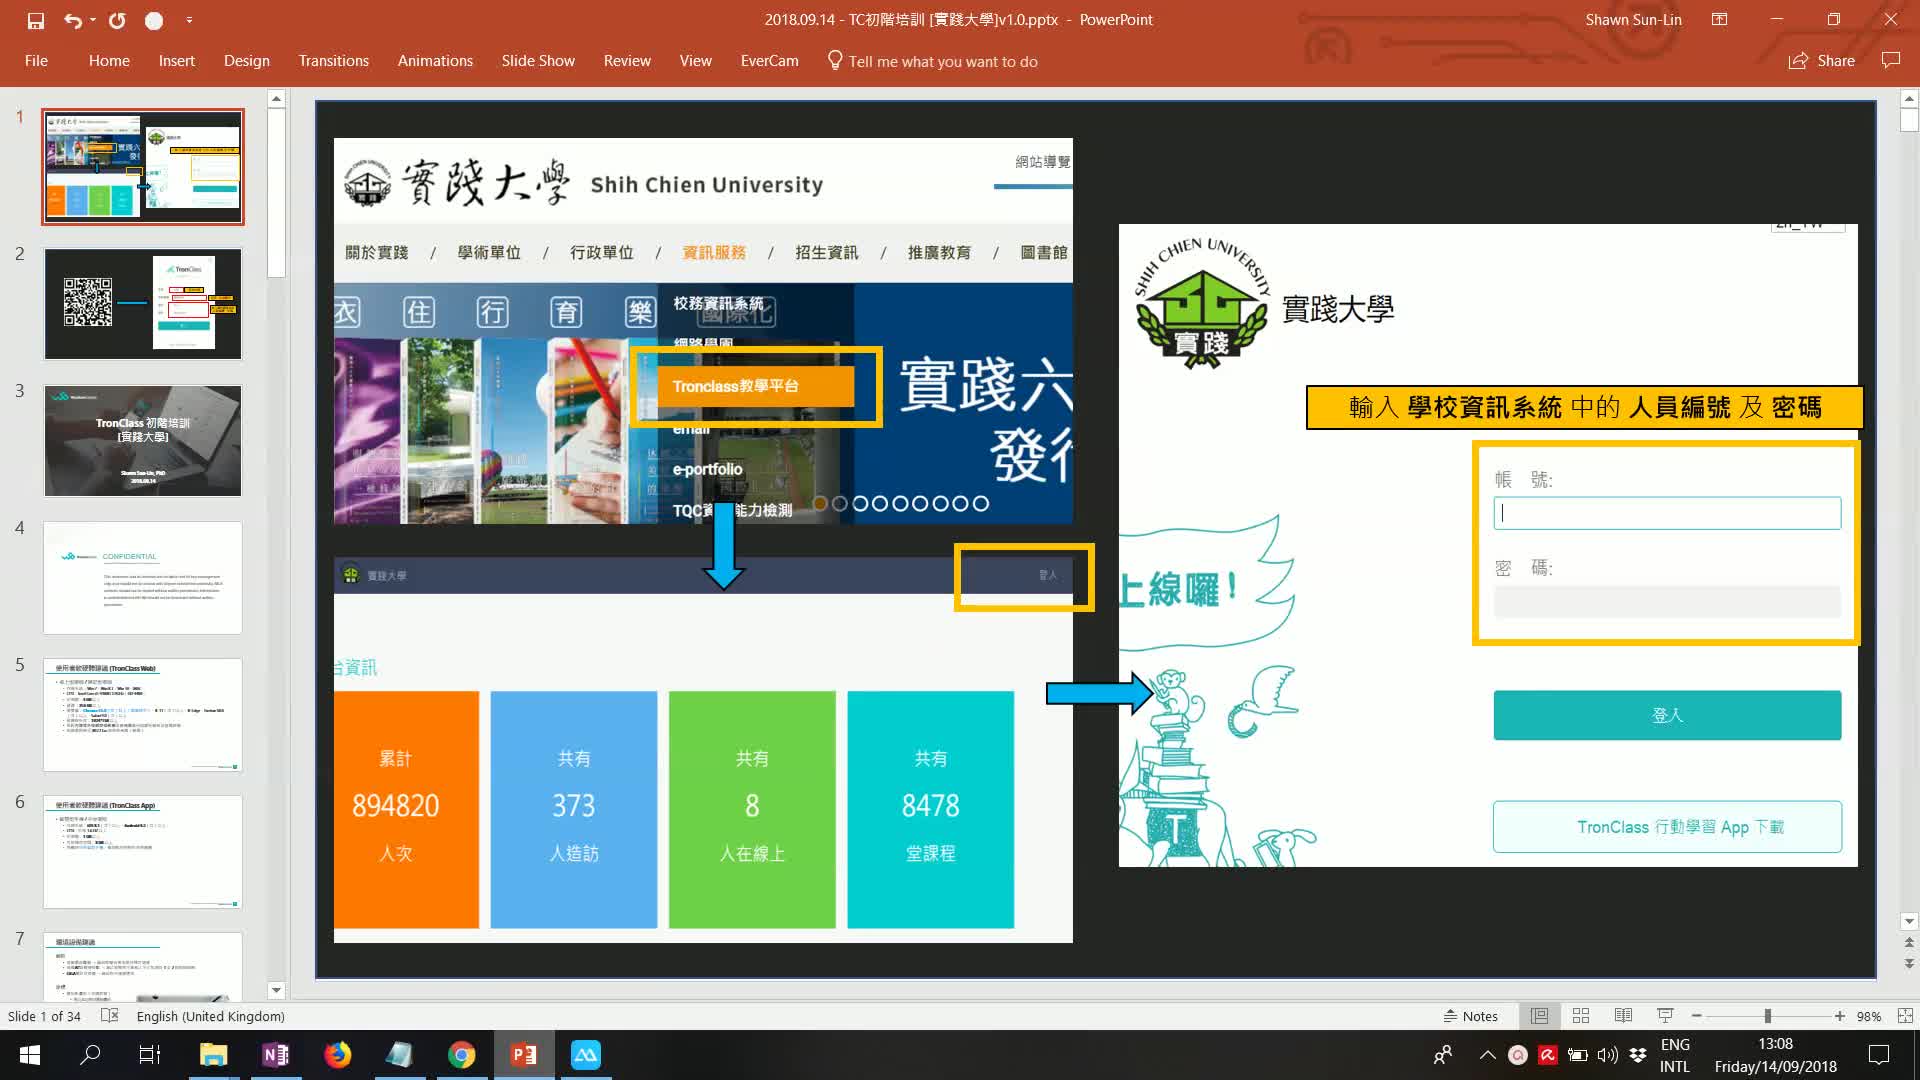Image resolution: width=1920 pixels, height=1080 pixels.
Task: Select slide 3 thumbnail in panel
Action: point(143,441)
